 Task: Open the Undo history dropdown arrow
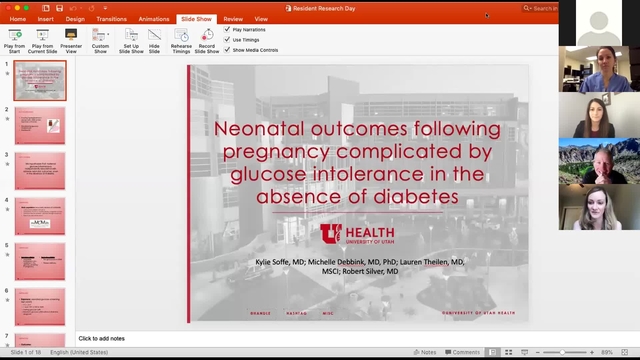[x=81, y=8]
